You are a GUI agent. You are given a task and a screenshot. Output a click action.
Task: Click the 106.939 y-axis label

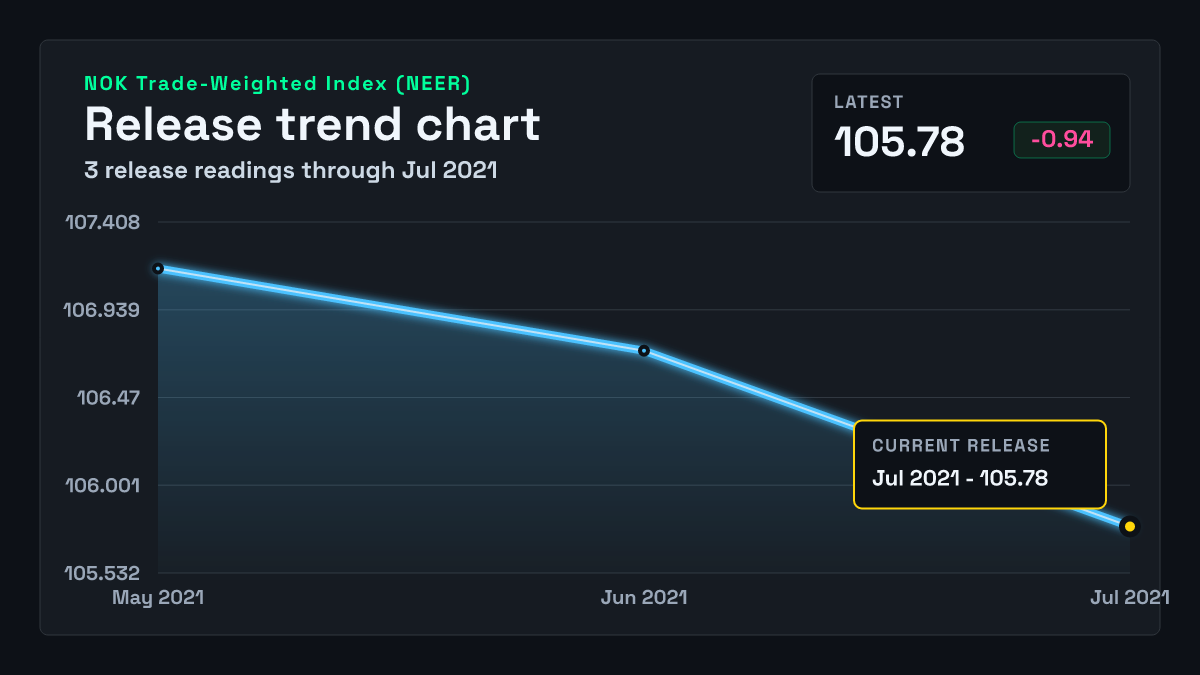[102, 310]
